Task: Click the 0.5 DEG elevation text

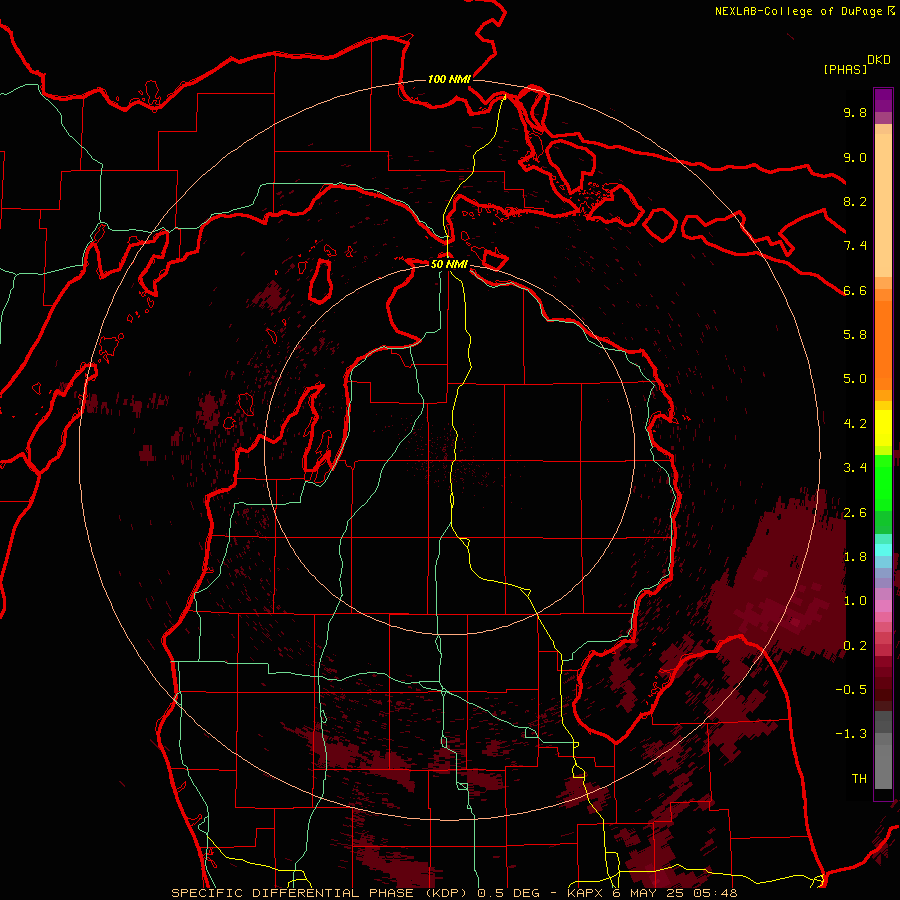Action: tap(509, 893)
